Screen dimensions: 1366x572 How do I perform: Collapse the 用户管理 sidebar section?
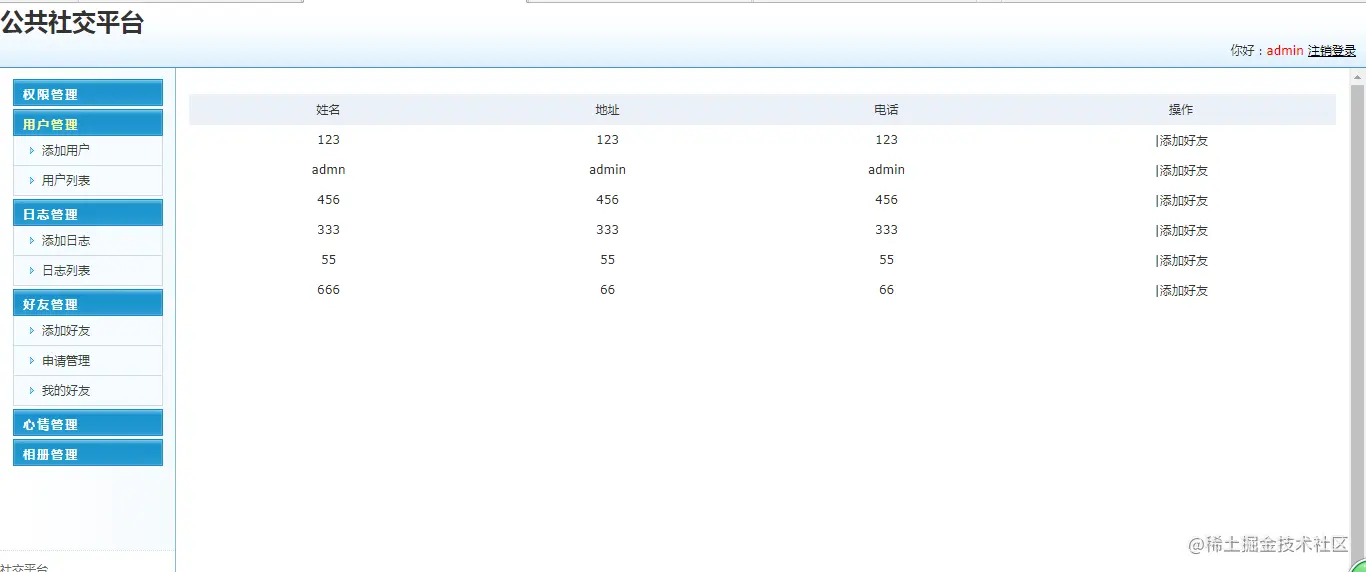coord(87,124)
